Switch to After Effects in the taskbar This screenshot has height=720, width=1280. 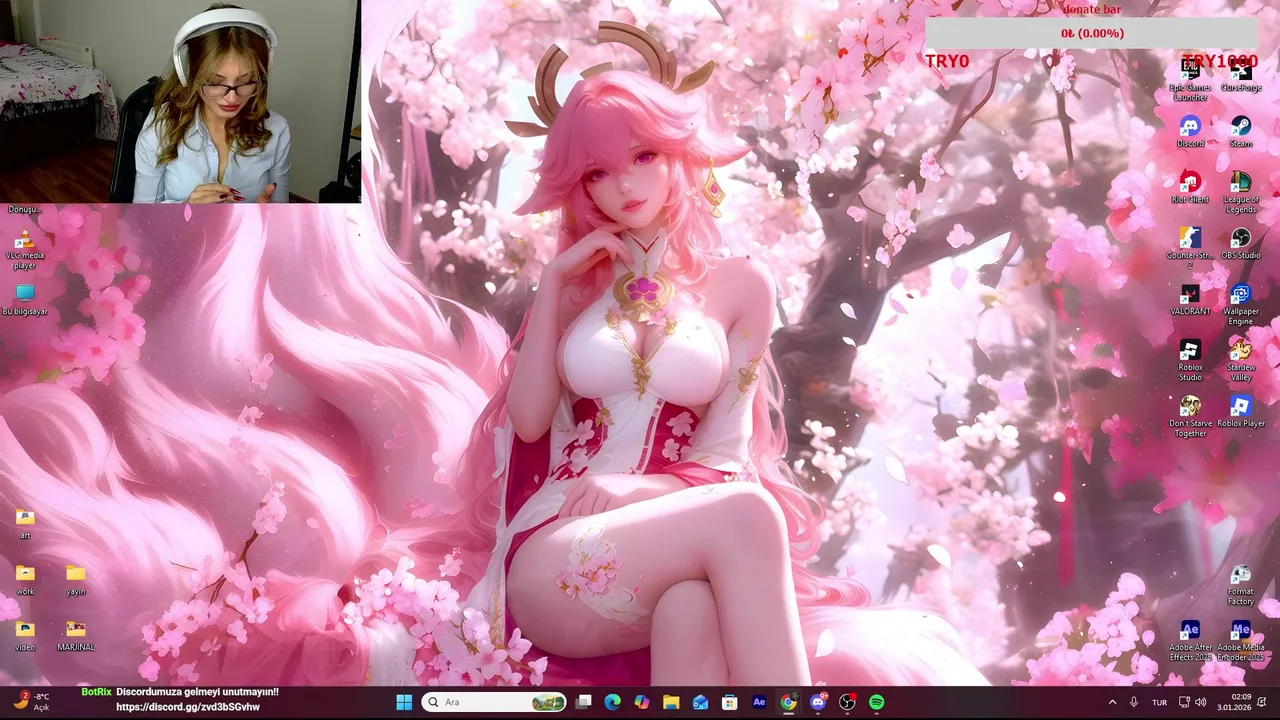pyautogui.click(x=759, y=702)
